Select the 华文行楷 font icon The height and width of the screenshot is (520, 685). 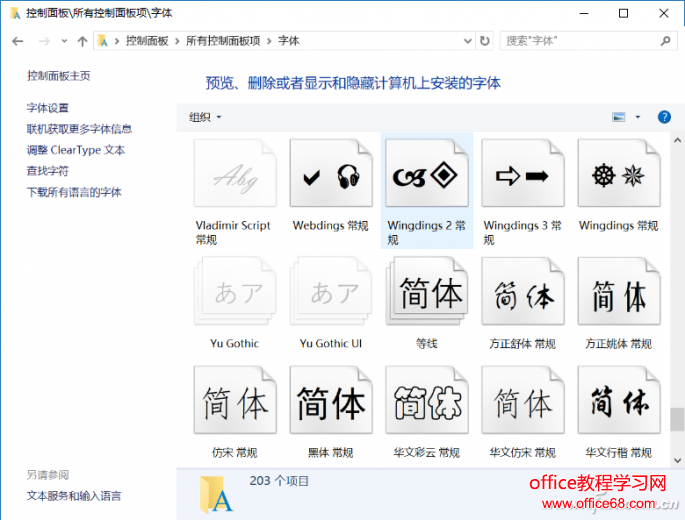point(619,400)
